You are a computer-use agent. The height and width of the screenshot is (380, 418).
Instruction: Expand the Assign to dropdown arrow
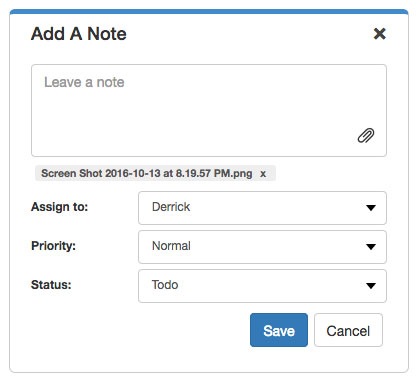[371, 208]
